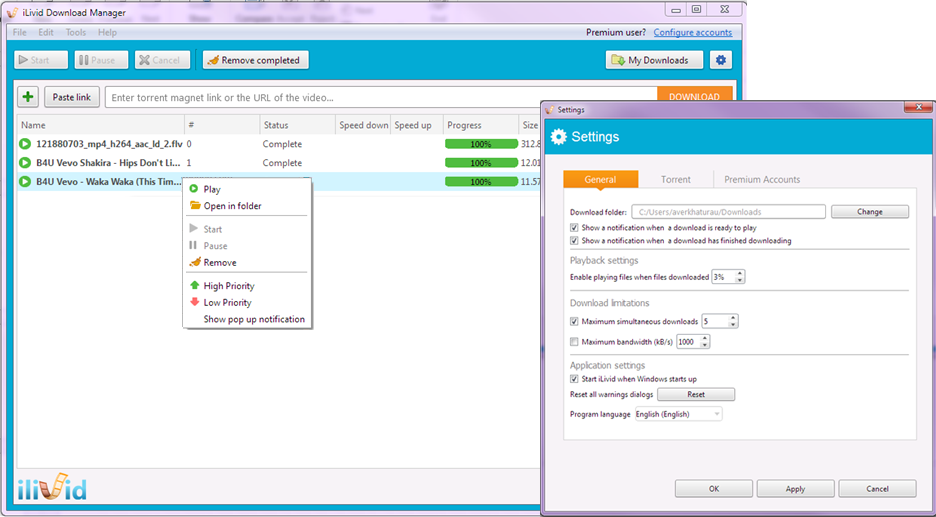Sort by the Speed up column header
The image size is (936, 517).
tap(417, 125)
